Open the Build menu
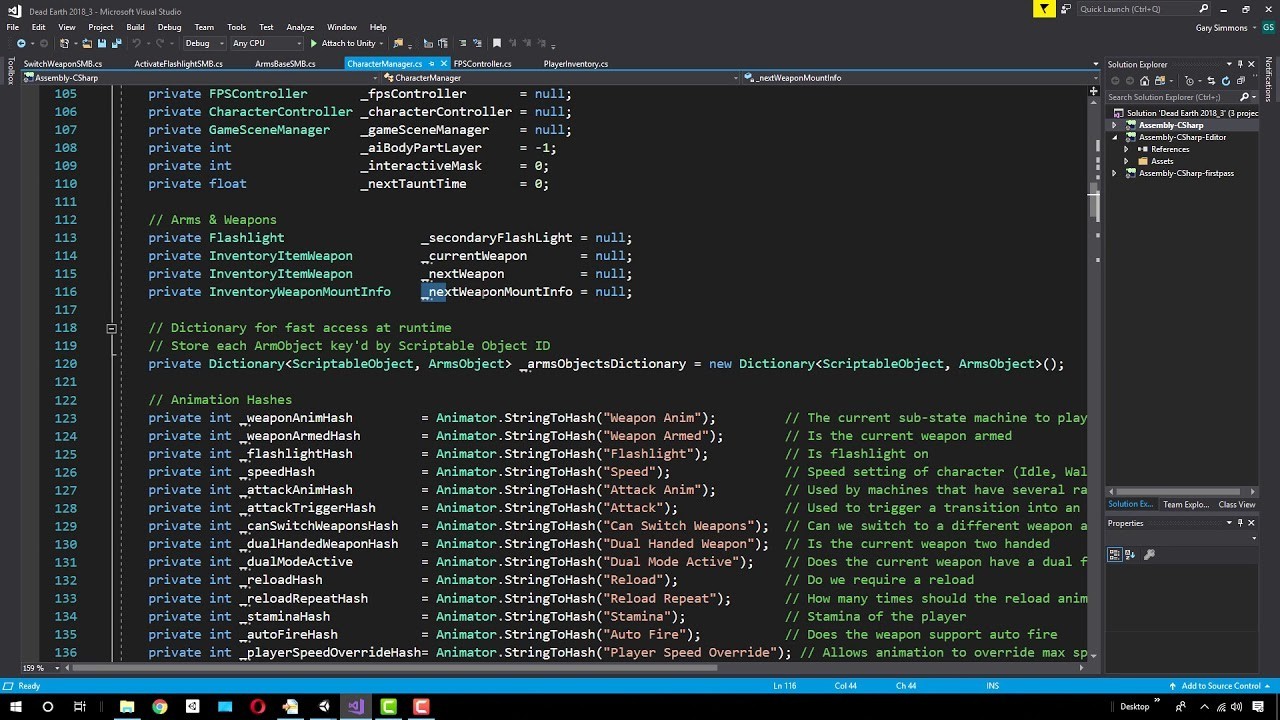 135,27
